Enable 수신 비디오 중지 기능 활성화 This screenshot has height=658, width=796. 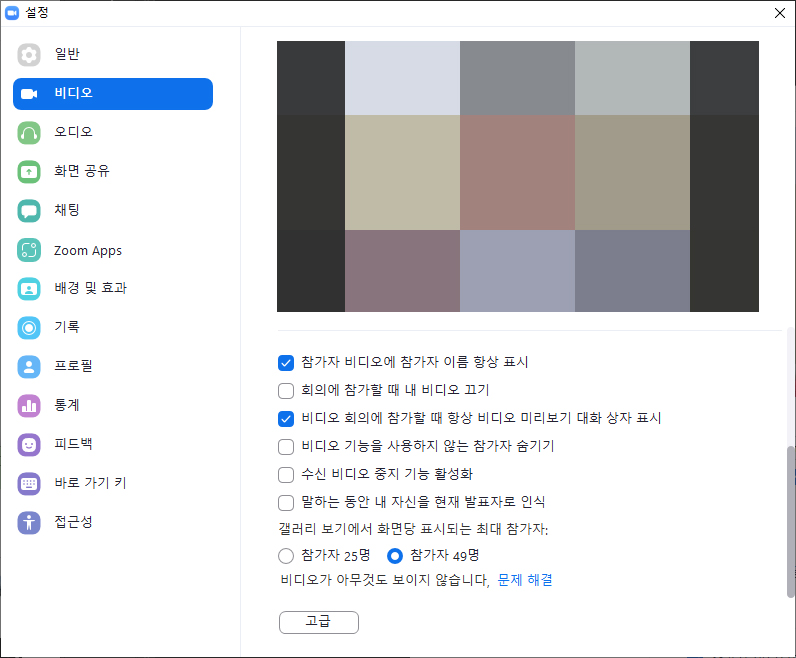286,475
